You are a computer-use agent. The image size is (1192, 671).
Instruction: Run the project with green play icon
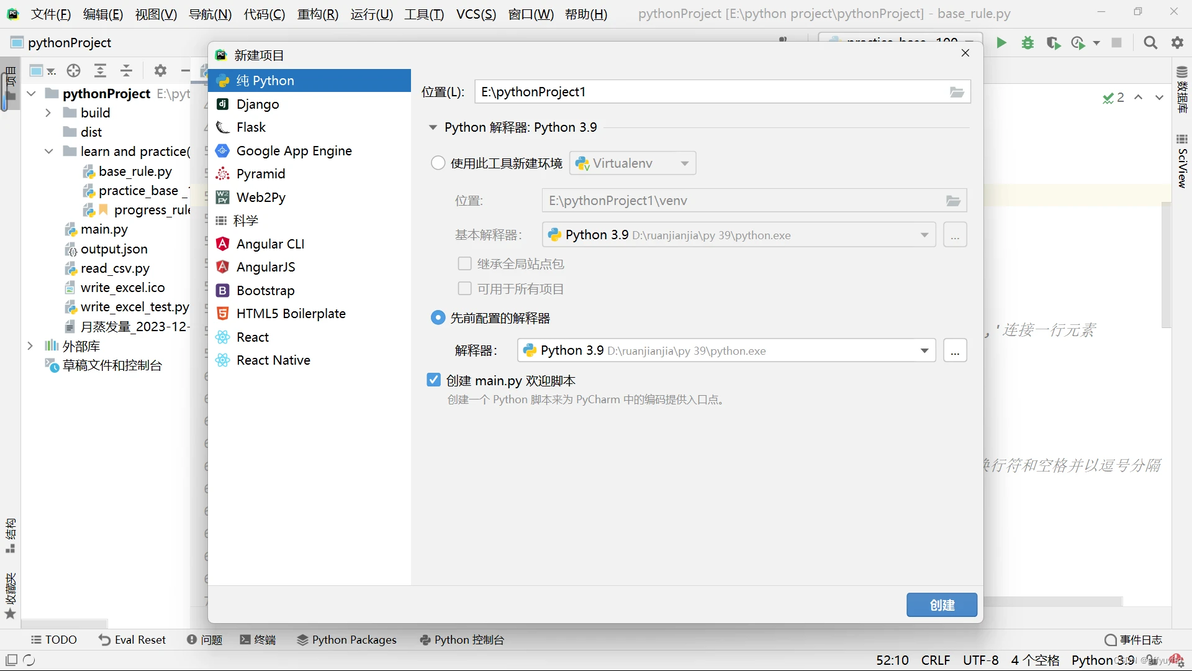[x=1001, y=43]
